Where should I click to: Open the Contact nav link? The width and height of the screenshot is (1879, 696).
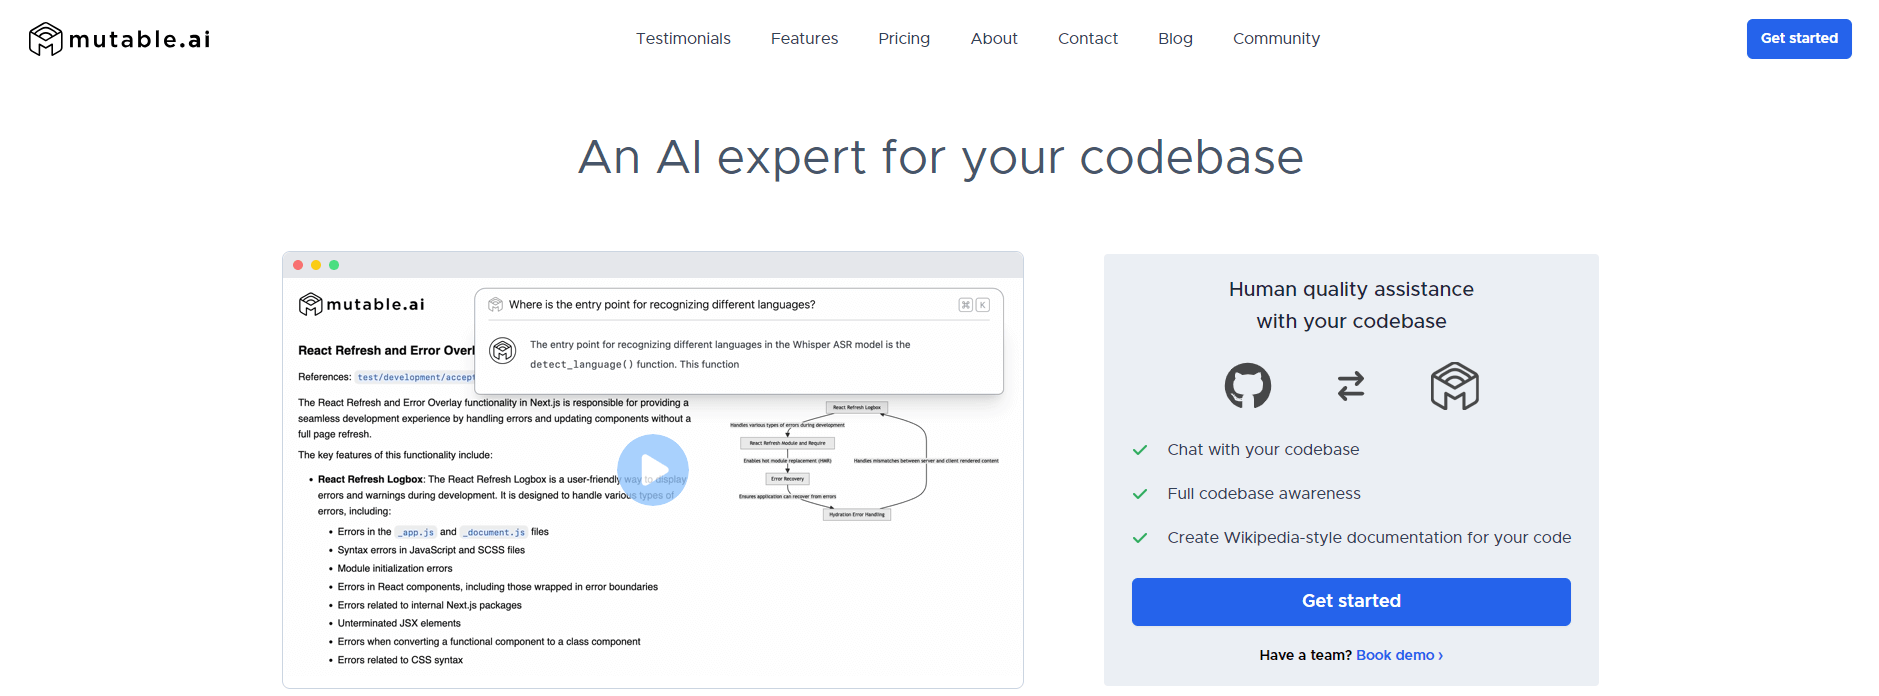pos(1088,39)
